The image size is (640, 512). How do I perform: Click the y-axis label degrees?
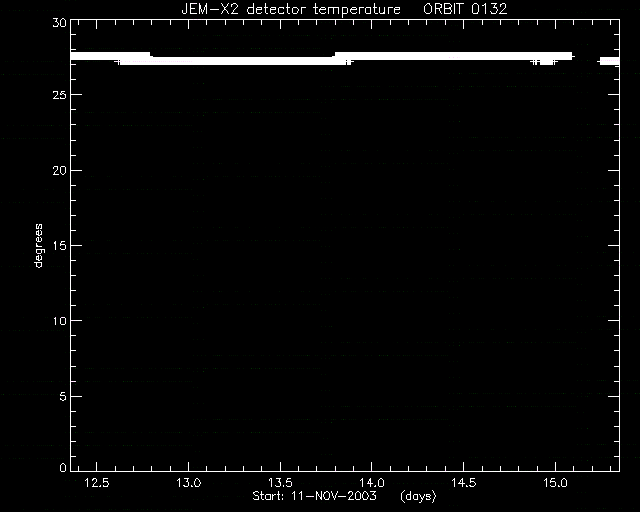[38, 245]
